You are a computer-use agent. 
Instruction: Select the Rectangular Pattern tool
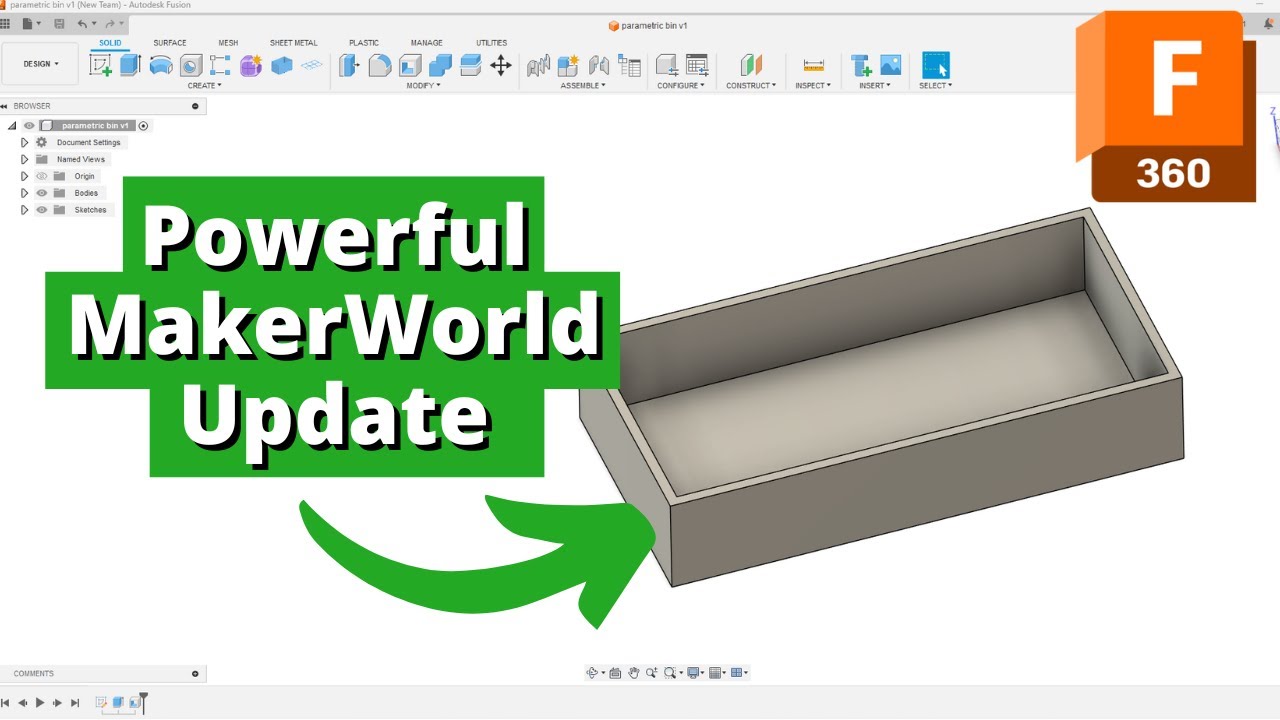pyautogui.click(x=220, y=66)
